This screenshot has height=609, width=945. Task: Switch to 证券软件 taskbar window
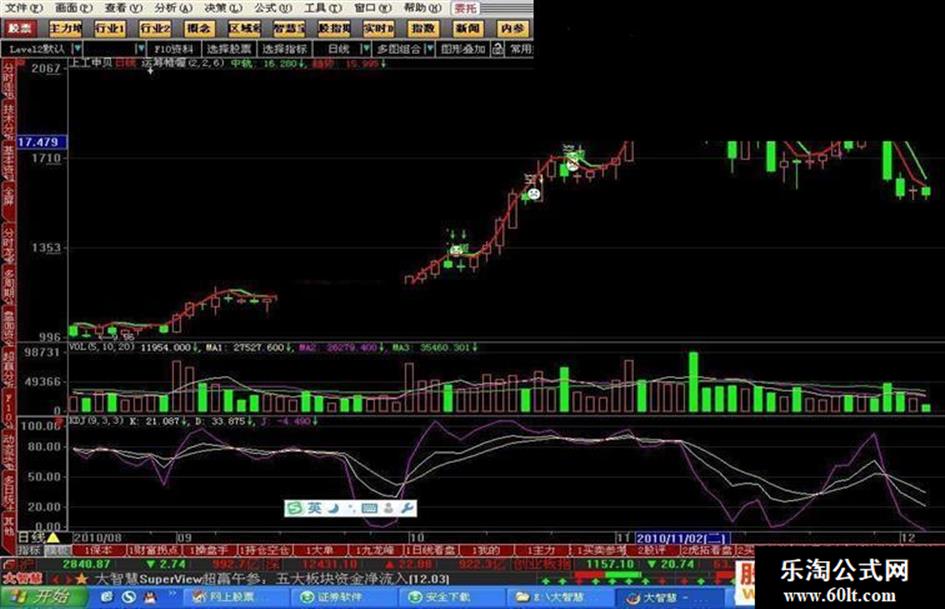click(344, 597)
